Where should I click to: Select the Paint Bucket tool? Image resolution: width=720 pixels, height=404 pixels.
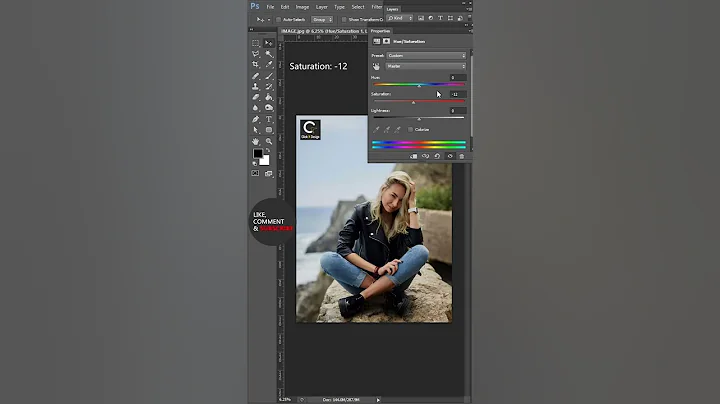click(x=269, y=97)
